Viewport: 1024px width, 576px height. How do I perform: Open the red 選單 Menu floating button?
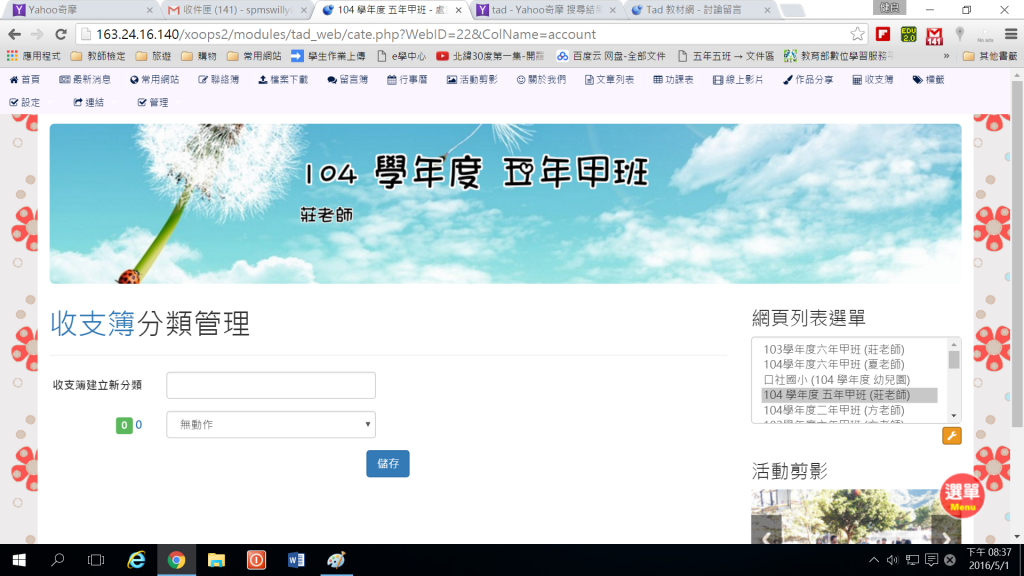pos(962,495)
